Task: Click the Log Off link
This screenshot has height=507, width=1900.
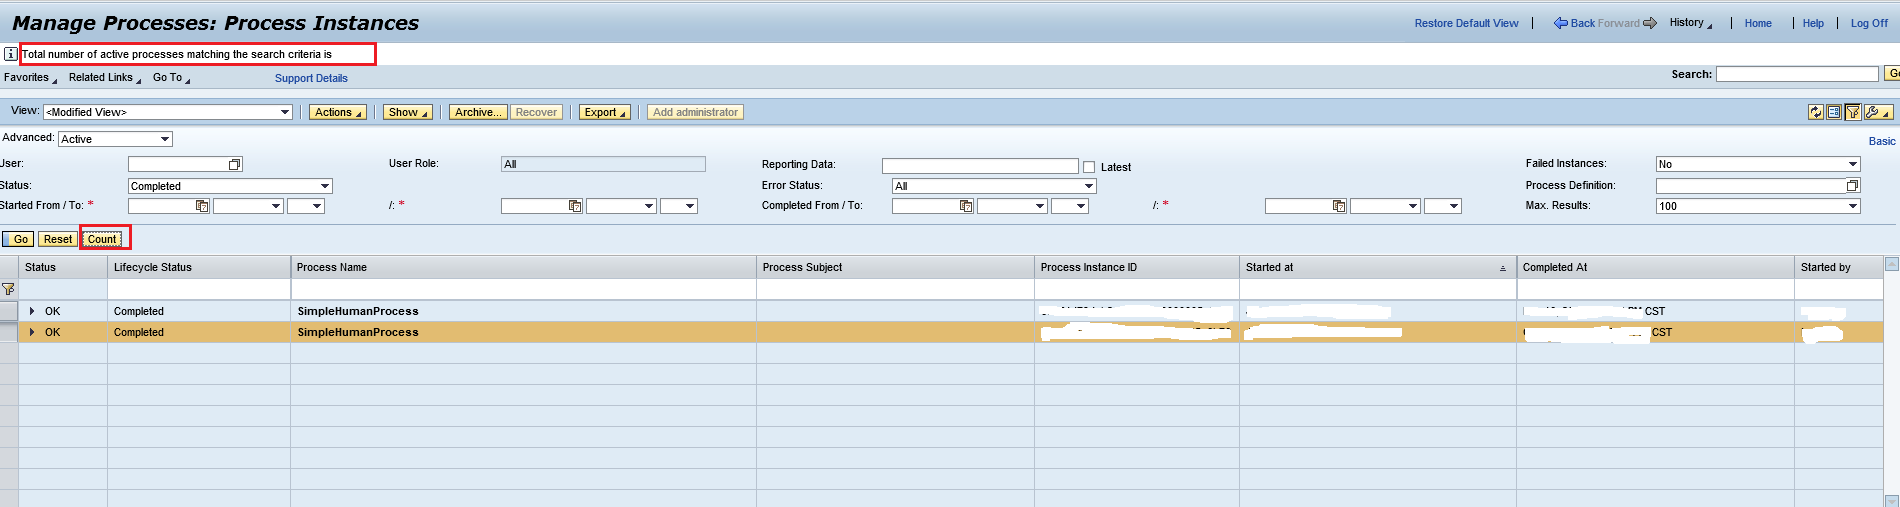Action: [1869, 23]
